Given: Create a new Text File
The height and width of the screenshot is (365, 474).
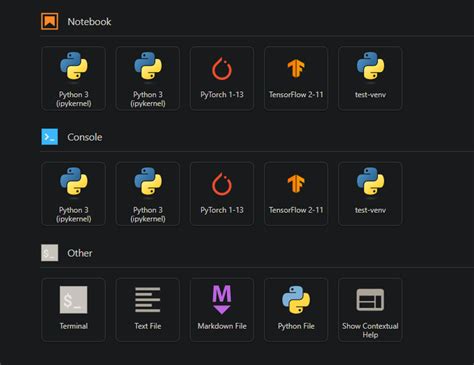Looking at the screenshot, I should pyautogui.click(x=148, y=310).
